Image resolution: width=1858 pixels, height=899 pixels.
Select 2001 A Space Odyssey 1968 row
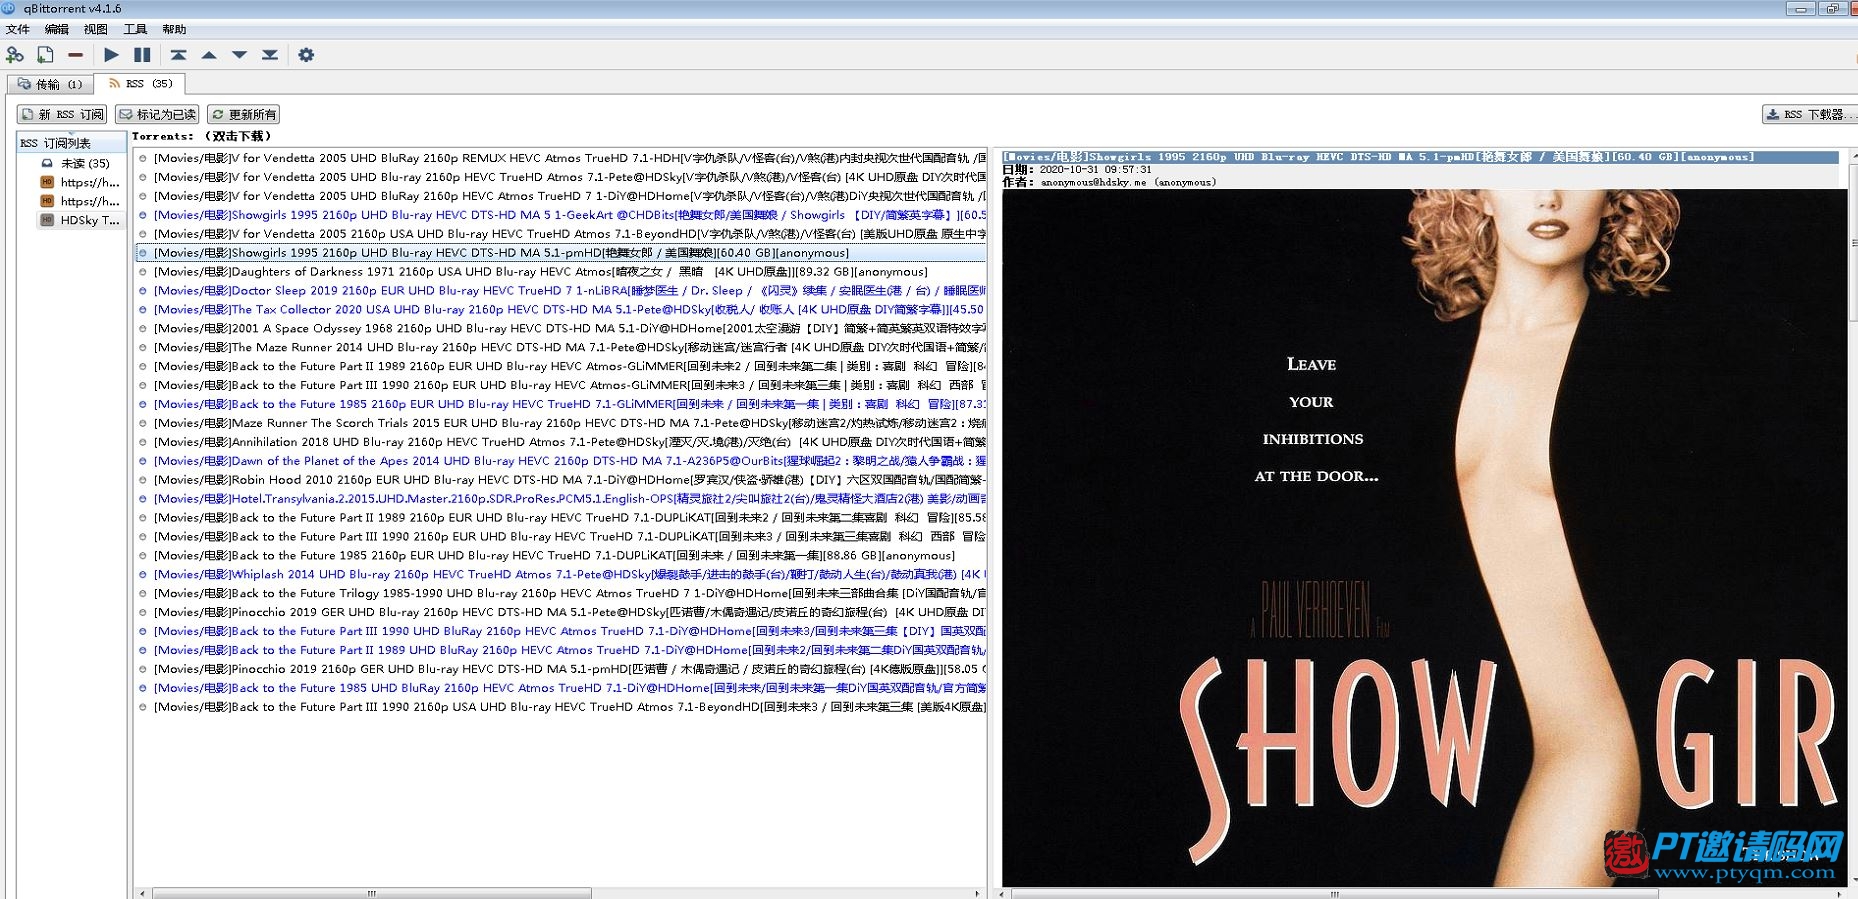[x=561, y=328]
